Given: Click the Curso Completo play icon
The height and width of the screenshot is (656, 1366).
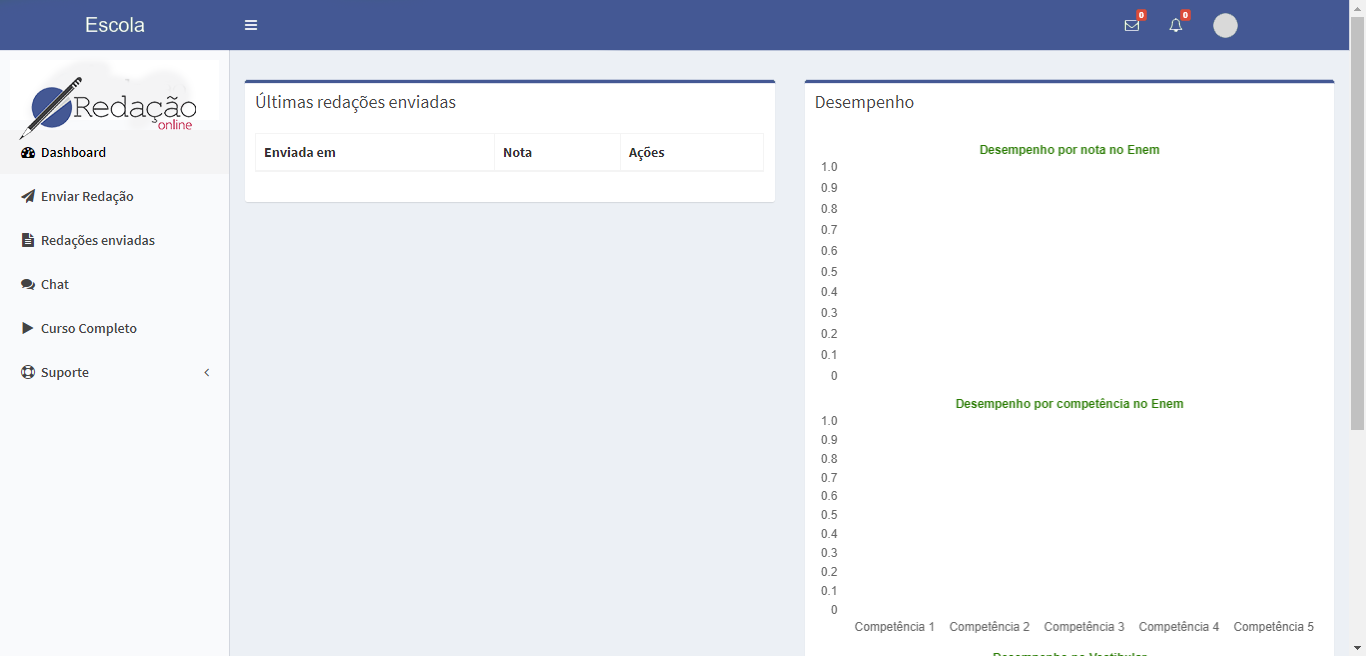Looking at the screenshot, I should click(28, 328).
